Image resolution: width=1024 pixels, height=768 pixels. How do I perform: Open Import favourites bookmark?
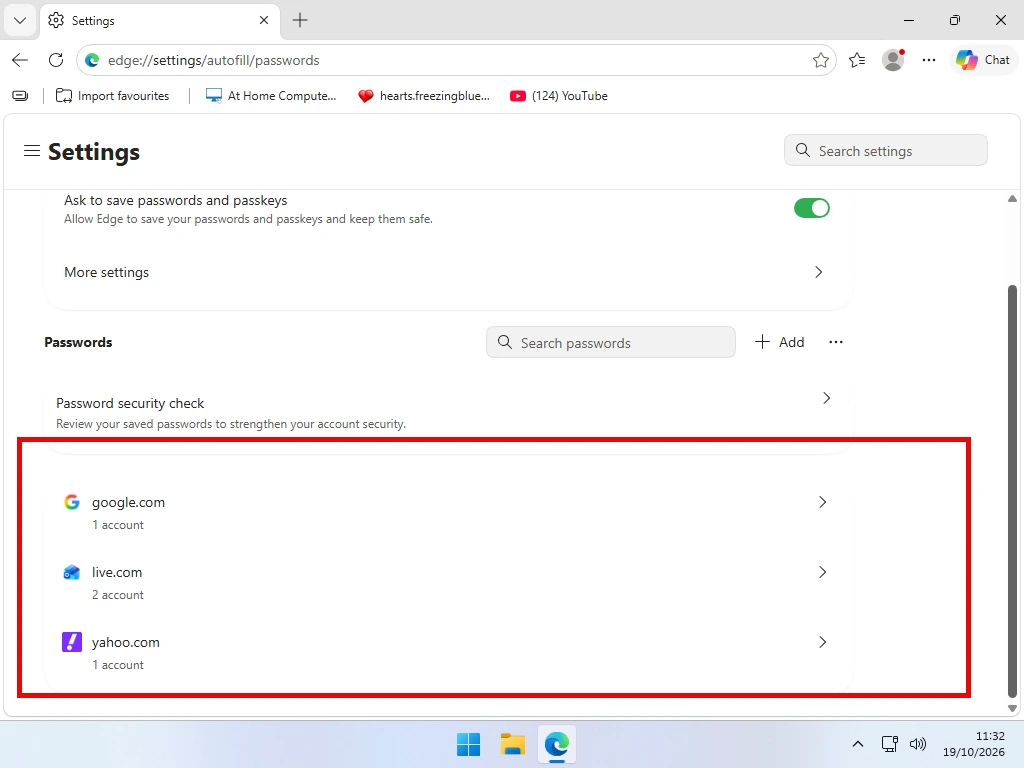tap(112, 96)
